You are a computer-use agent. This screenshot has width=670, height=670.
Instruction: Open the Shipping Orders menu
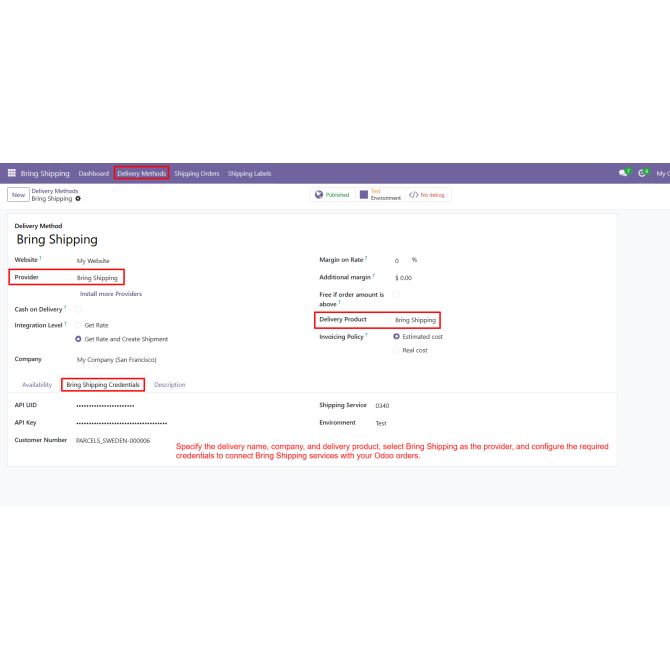coord(197,173)
